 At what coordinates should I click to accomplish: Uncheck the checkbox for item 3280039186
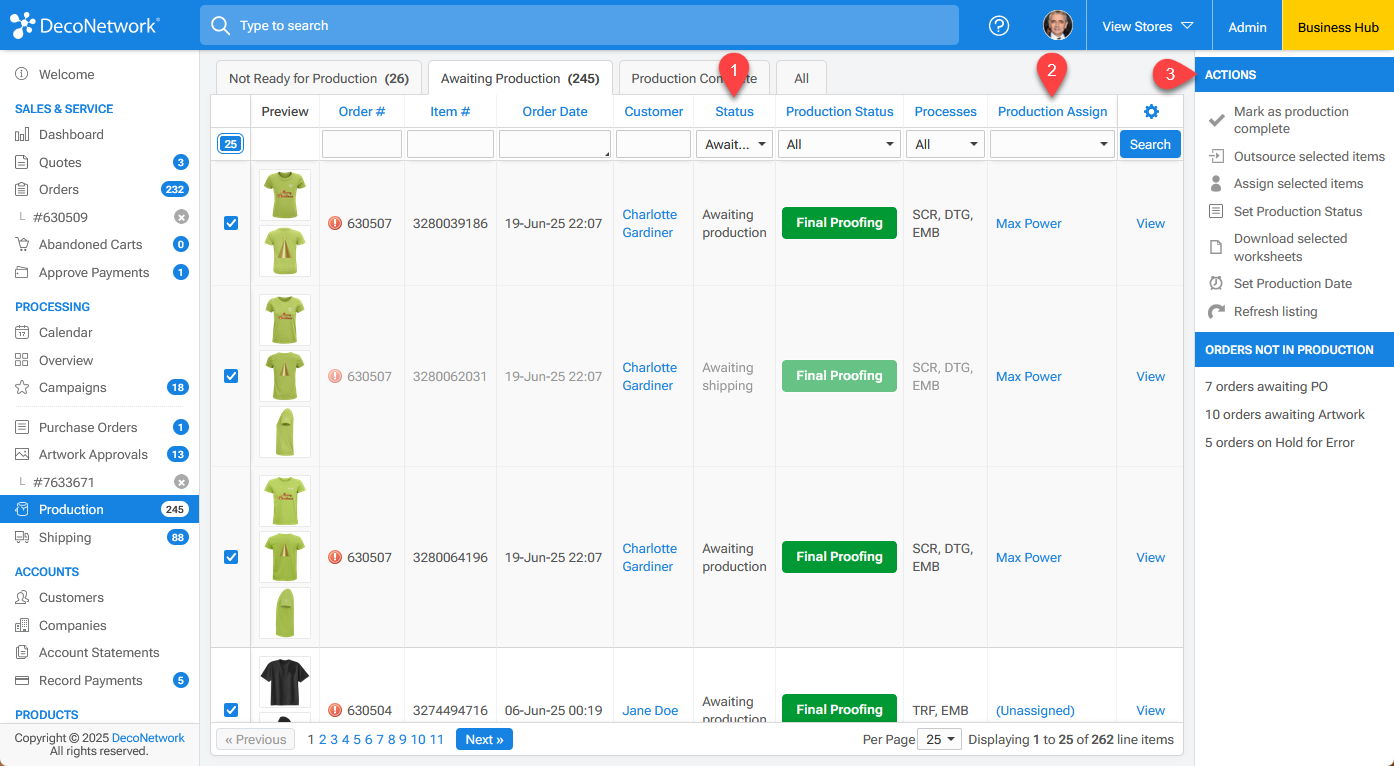click(x=231, y=223)
